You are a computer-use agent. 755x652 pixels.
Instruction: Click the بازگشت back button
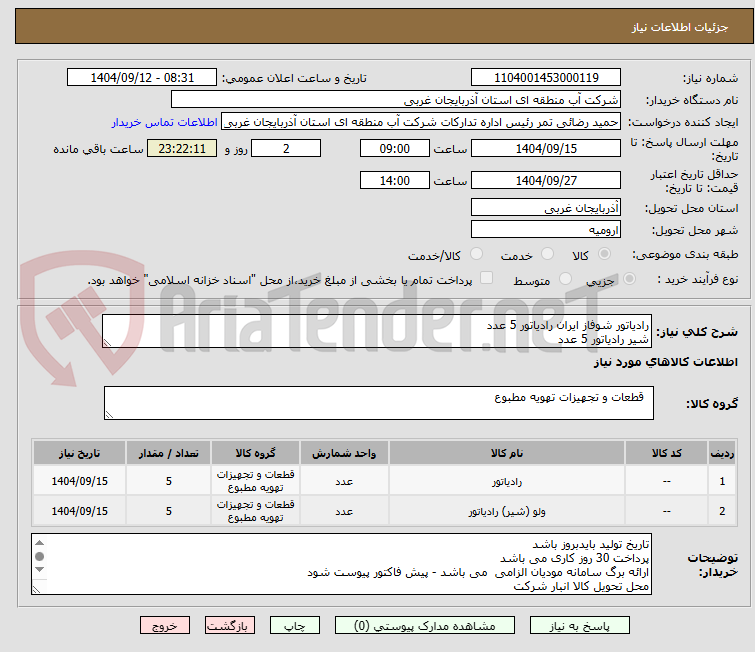point(229,626)
